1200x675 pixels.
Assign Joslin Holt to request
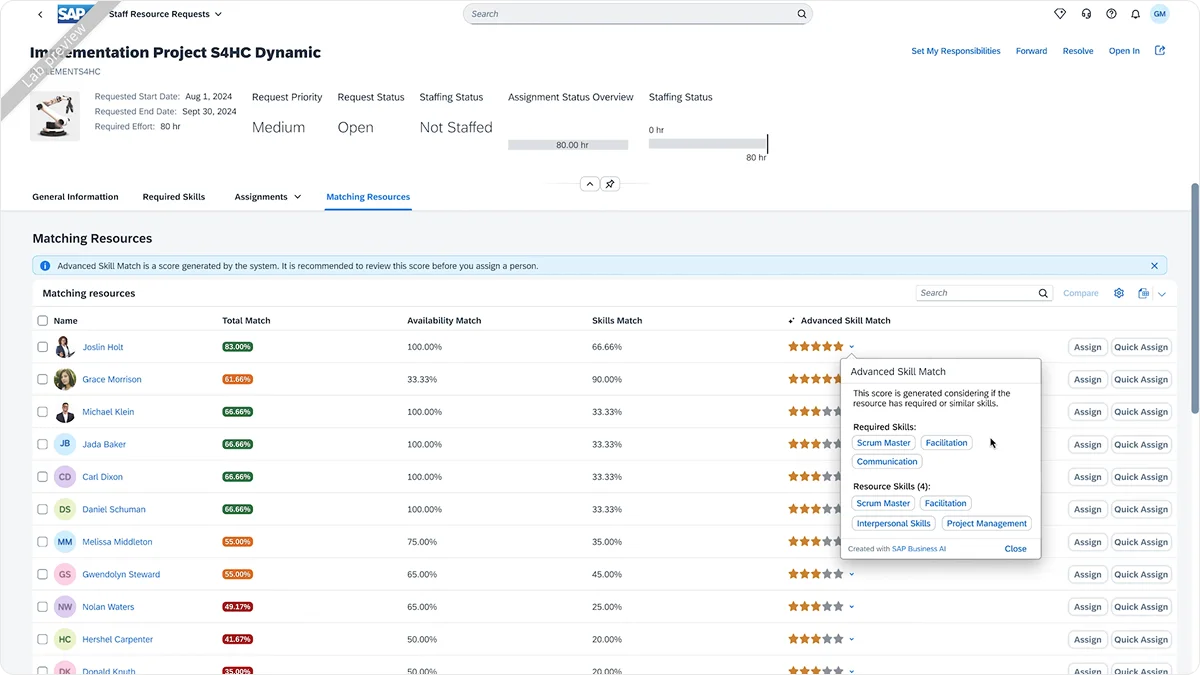1087,347
